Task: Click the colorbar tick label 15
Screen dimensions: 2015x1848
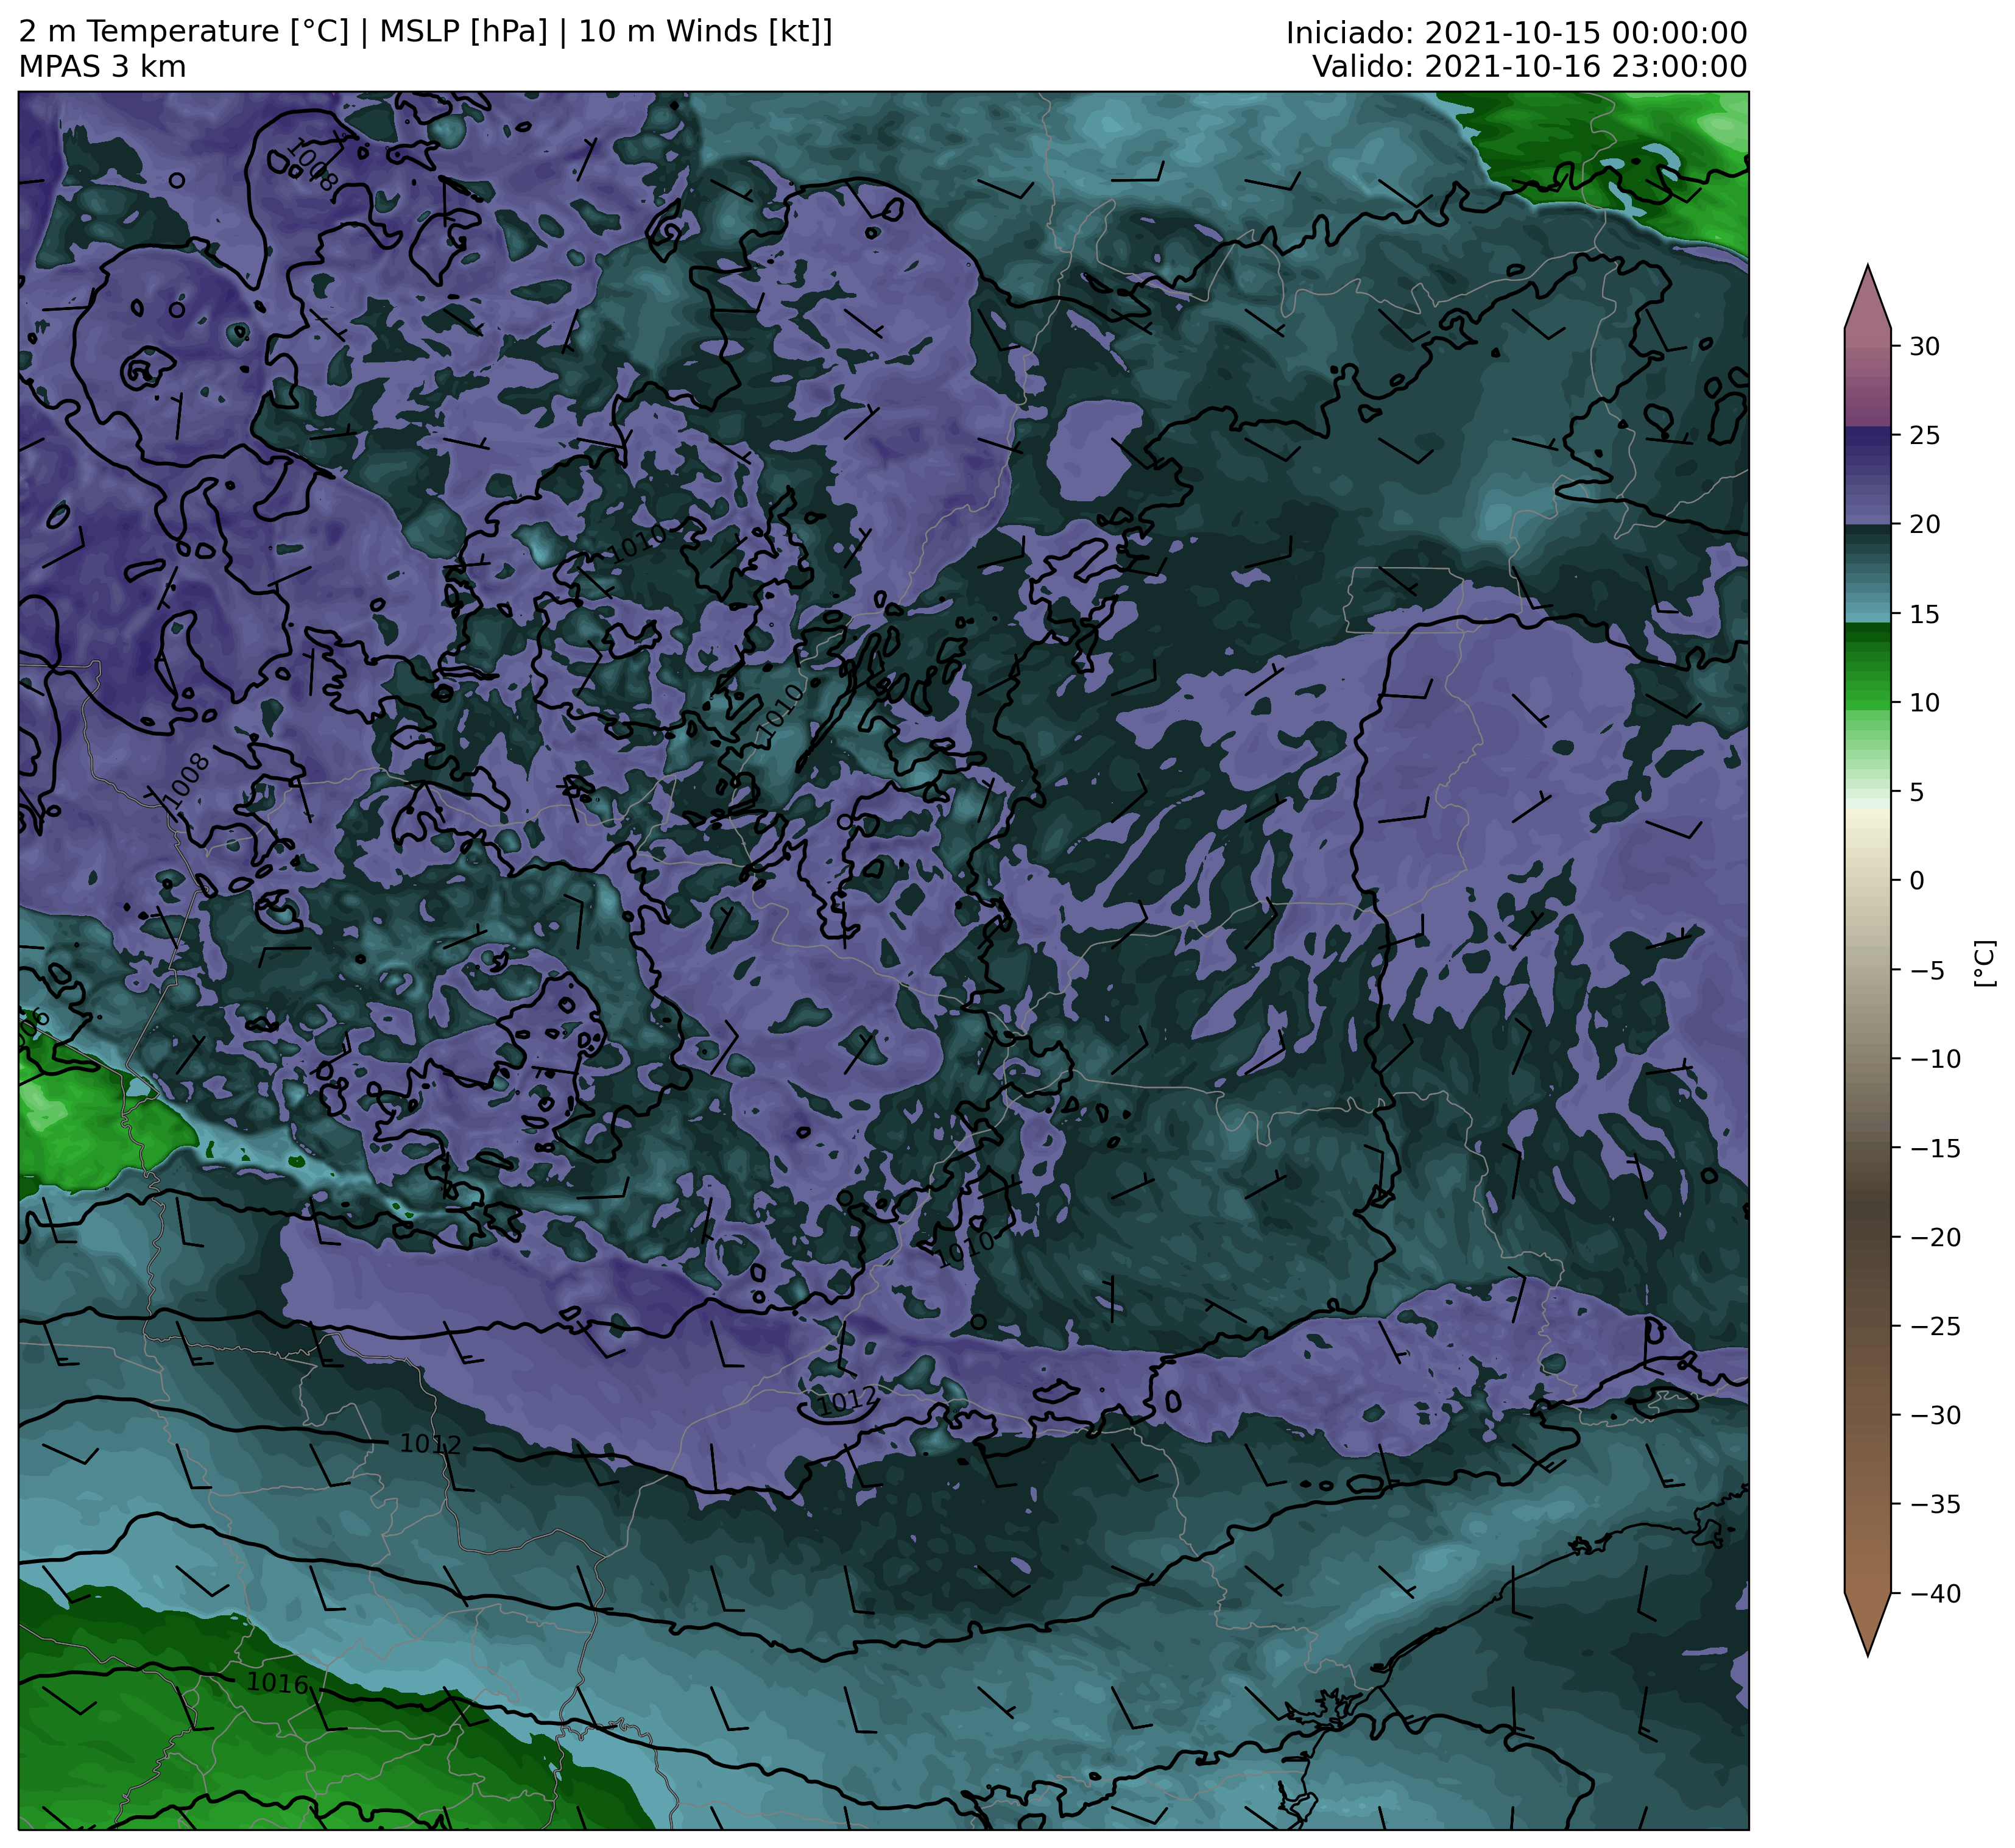Action: (1925, 614)
